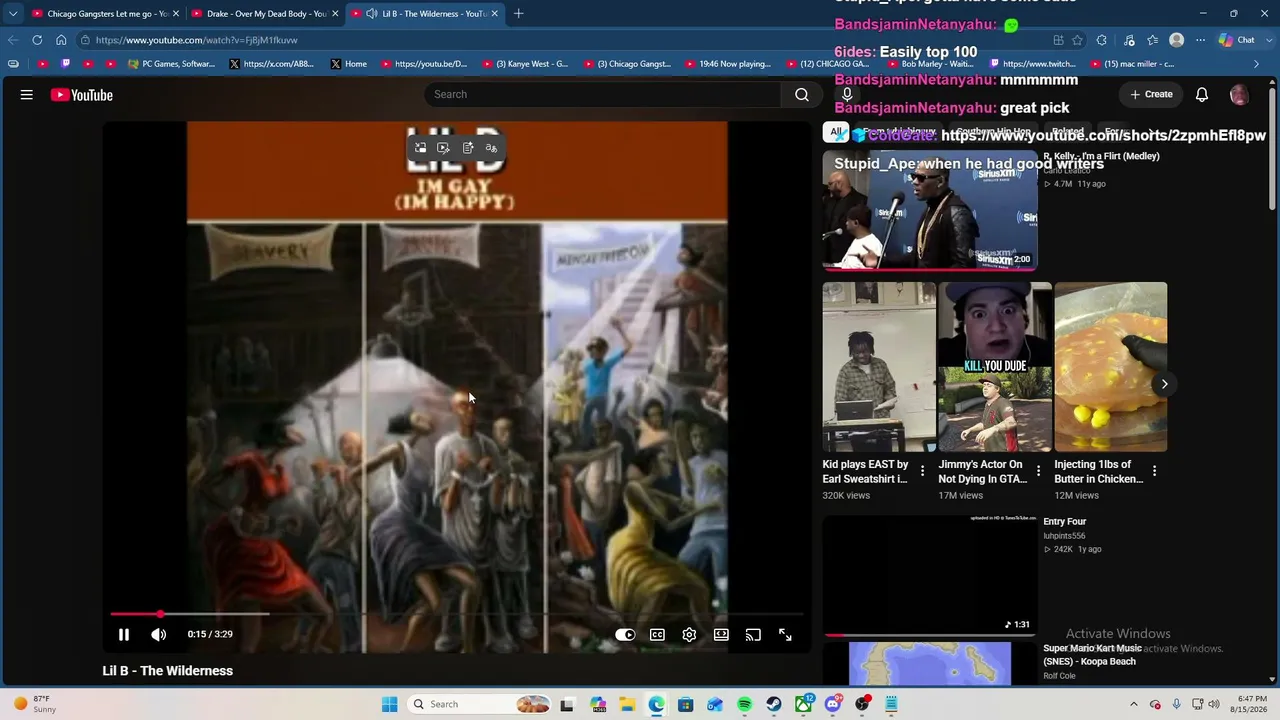Open the Kid plays EAST short

pos(879,367)
